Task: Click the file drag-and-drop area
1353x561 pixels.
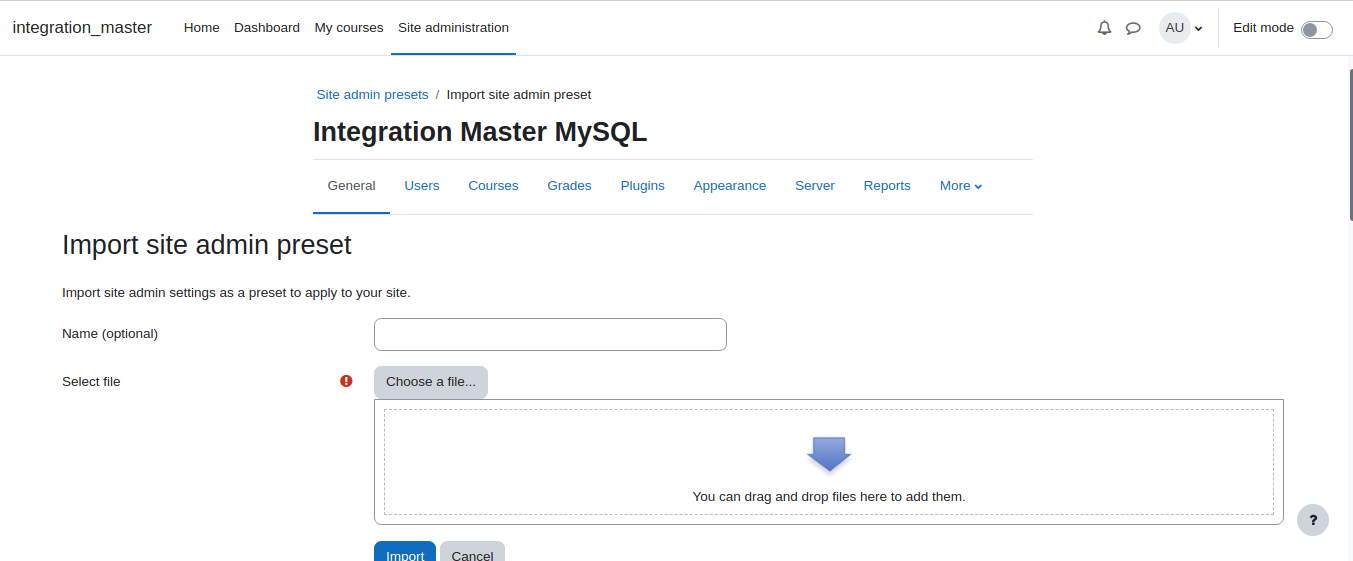Action: pos(829,462)
